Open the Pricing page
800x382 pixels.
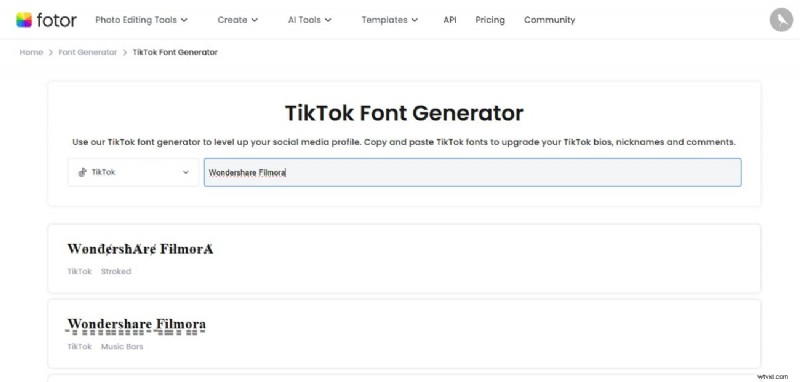tap(490, 20)
